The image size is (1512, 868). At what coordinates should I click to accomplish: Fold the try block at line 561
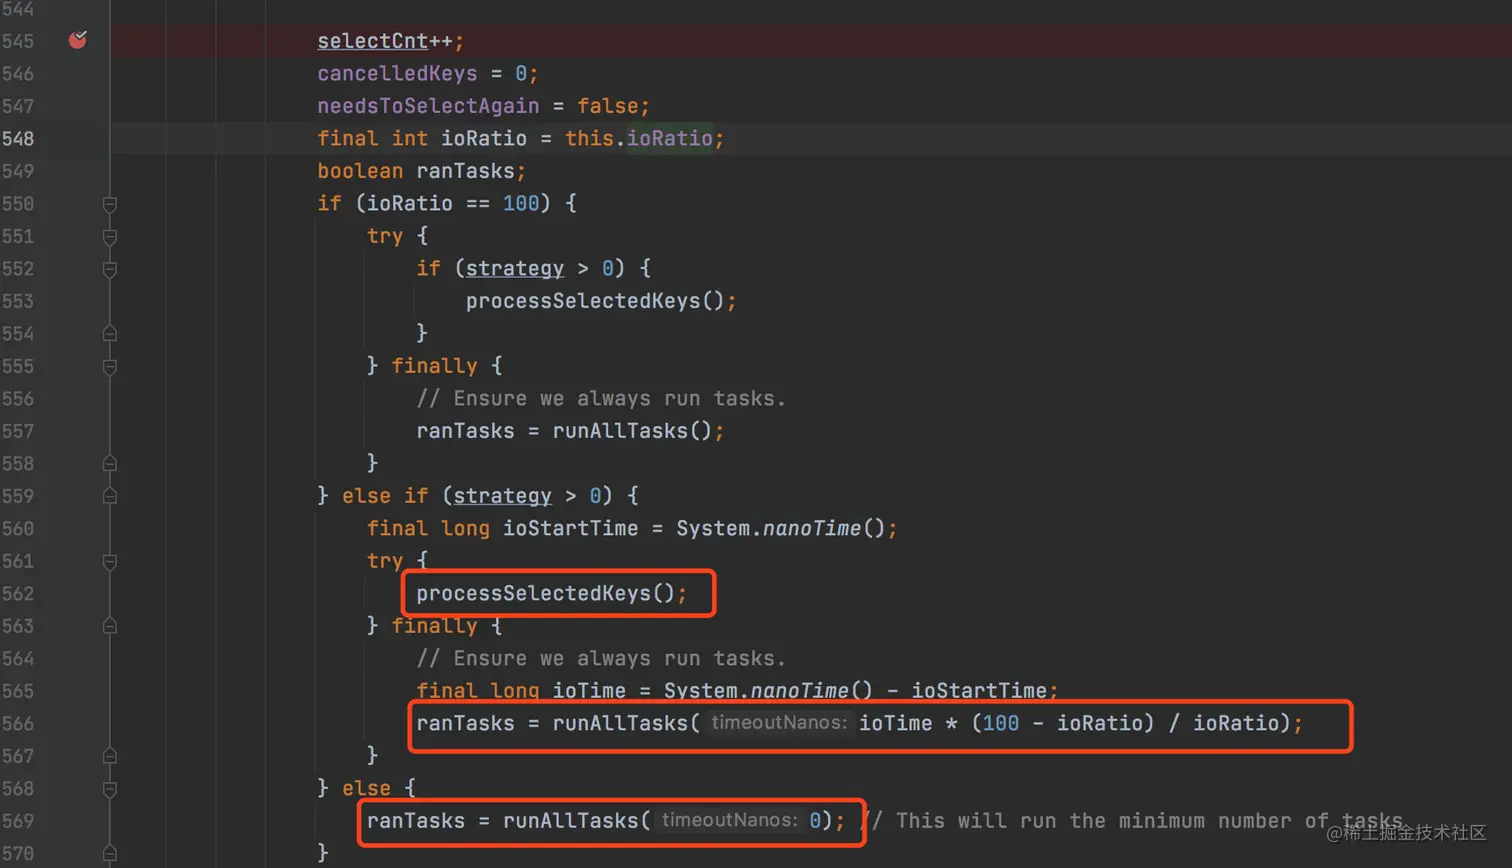click(x=110, y=562)
